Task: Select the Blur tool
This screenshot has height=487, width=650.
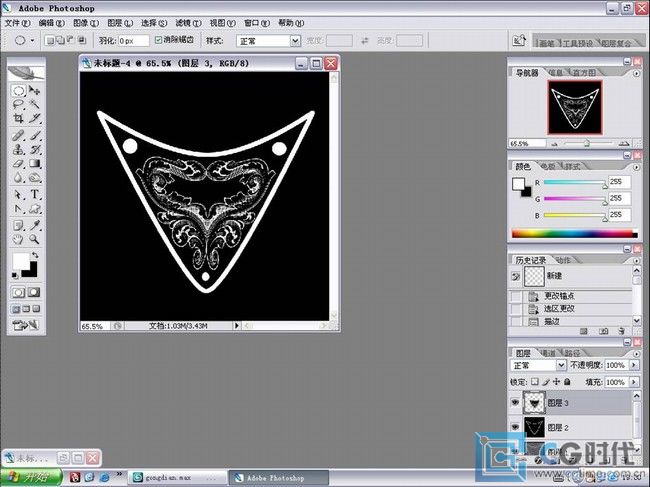Action: click(x=18, y=178)
